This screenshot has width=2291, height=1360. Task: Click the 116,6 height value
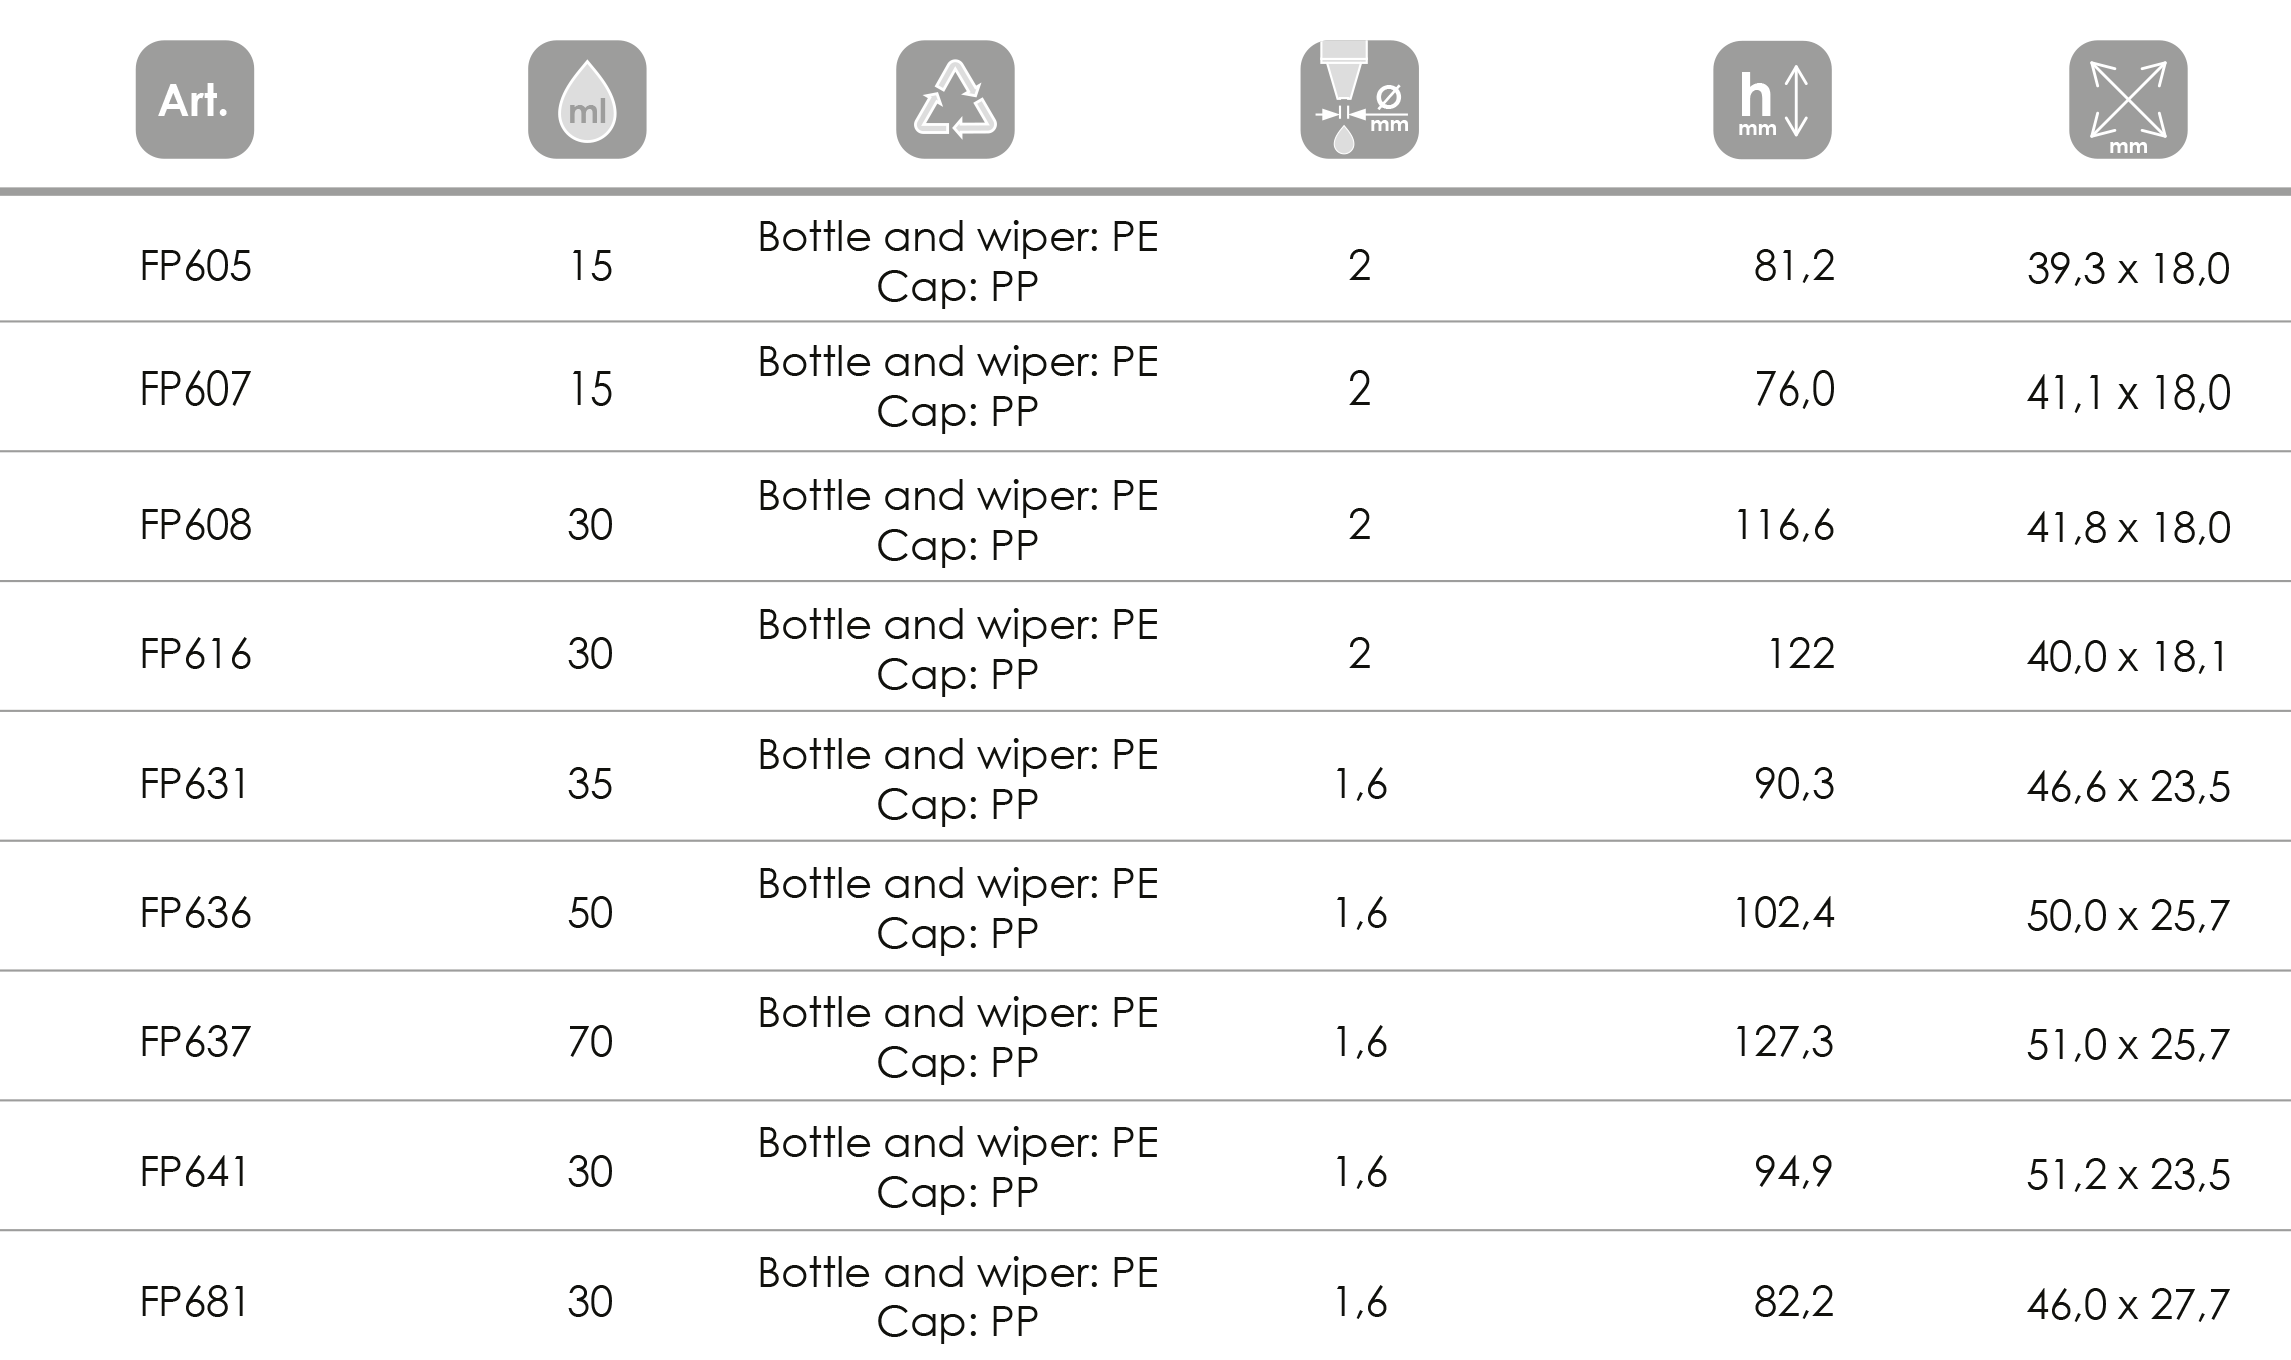click(x=1784, y=525)
